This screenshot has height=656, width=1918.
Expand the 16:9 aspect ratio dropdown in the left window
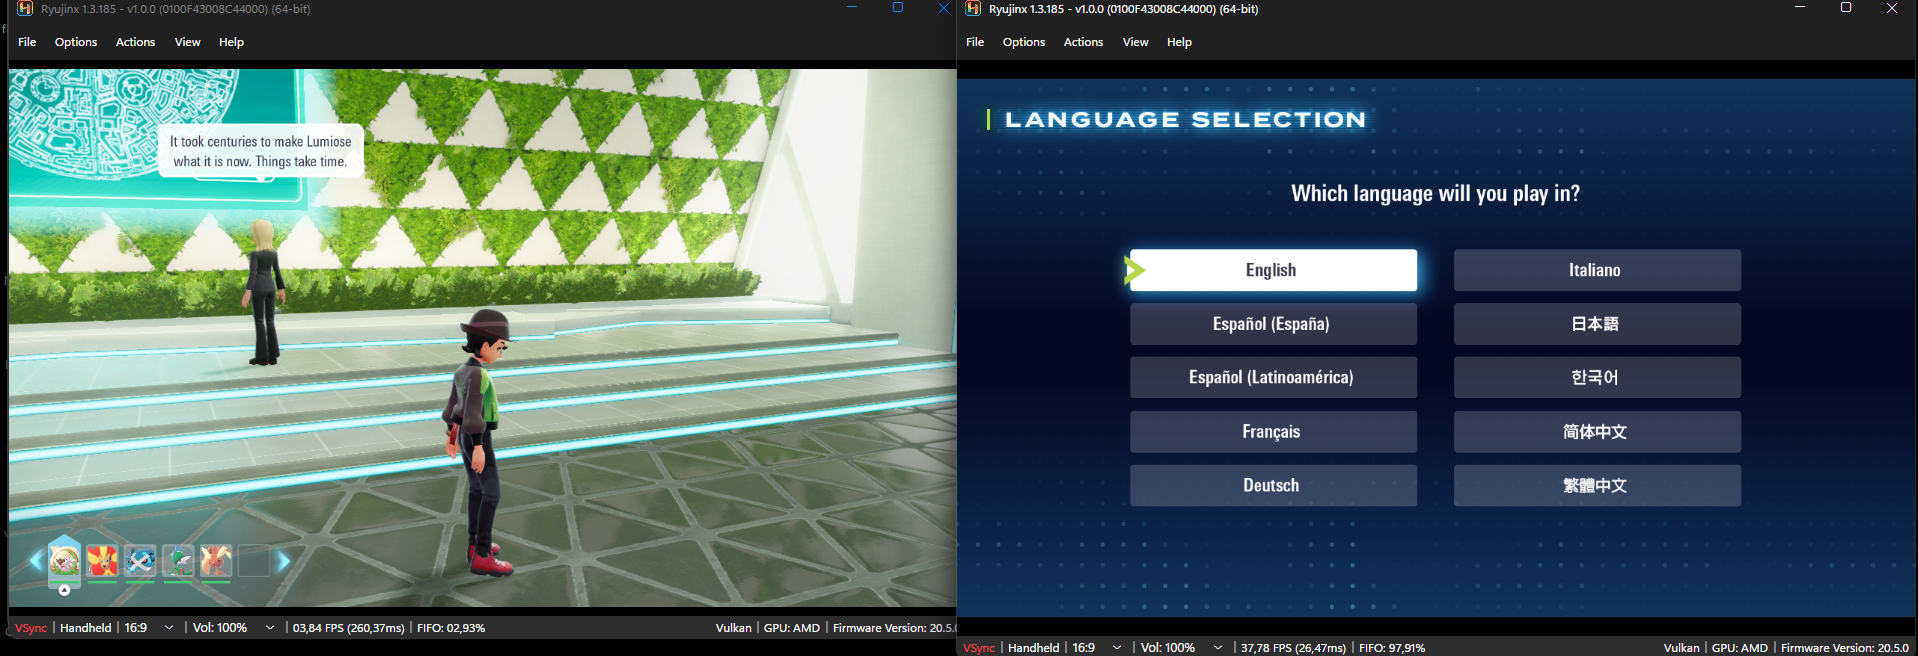point(149,628)
